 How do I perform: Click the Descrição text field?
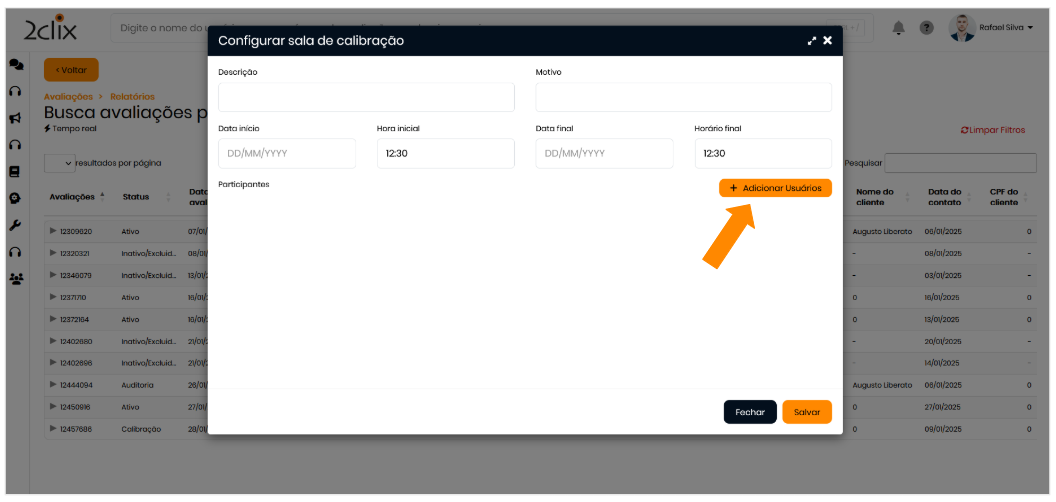(x=366, y=97)
